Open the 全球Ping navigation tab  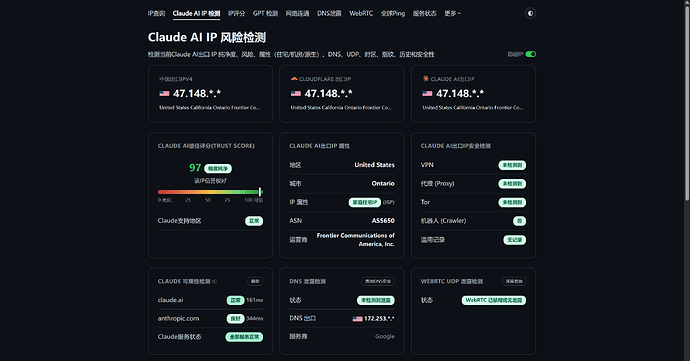tap(393, 14)
